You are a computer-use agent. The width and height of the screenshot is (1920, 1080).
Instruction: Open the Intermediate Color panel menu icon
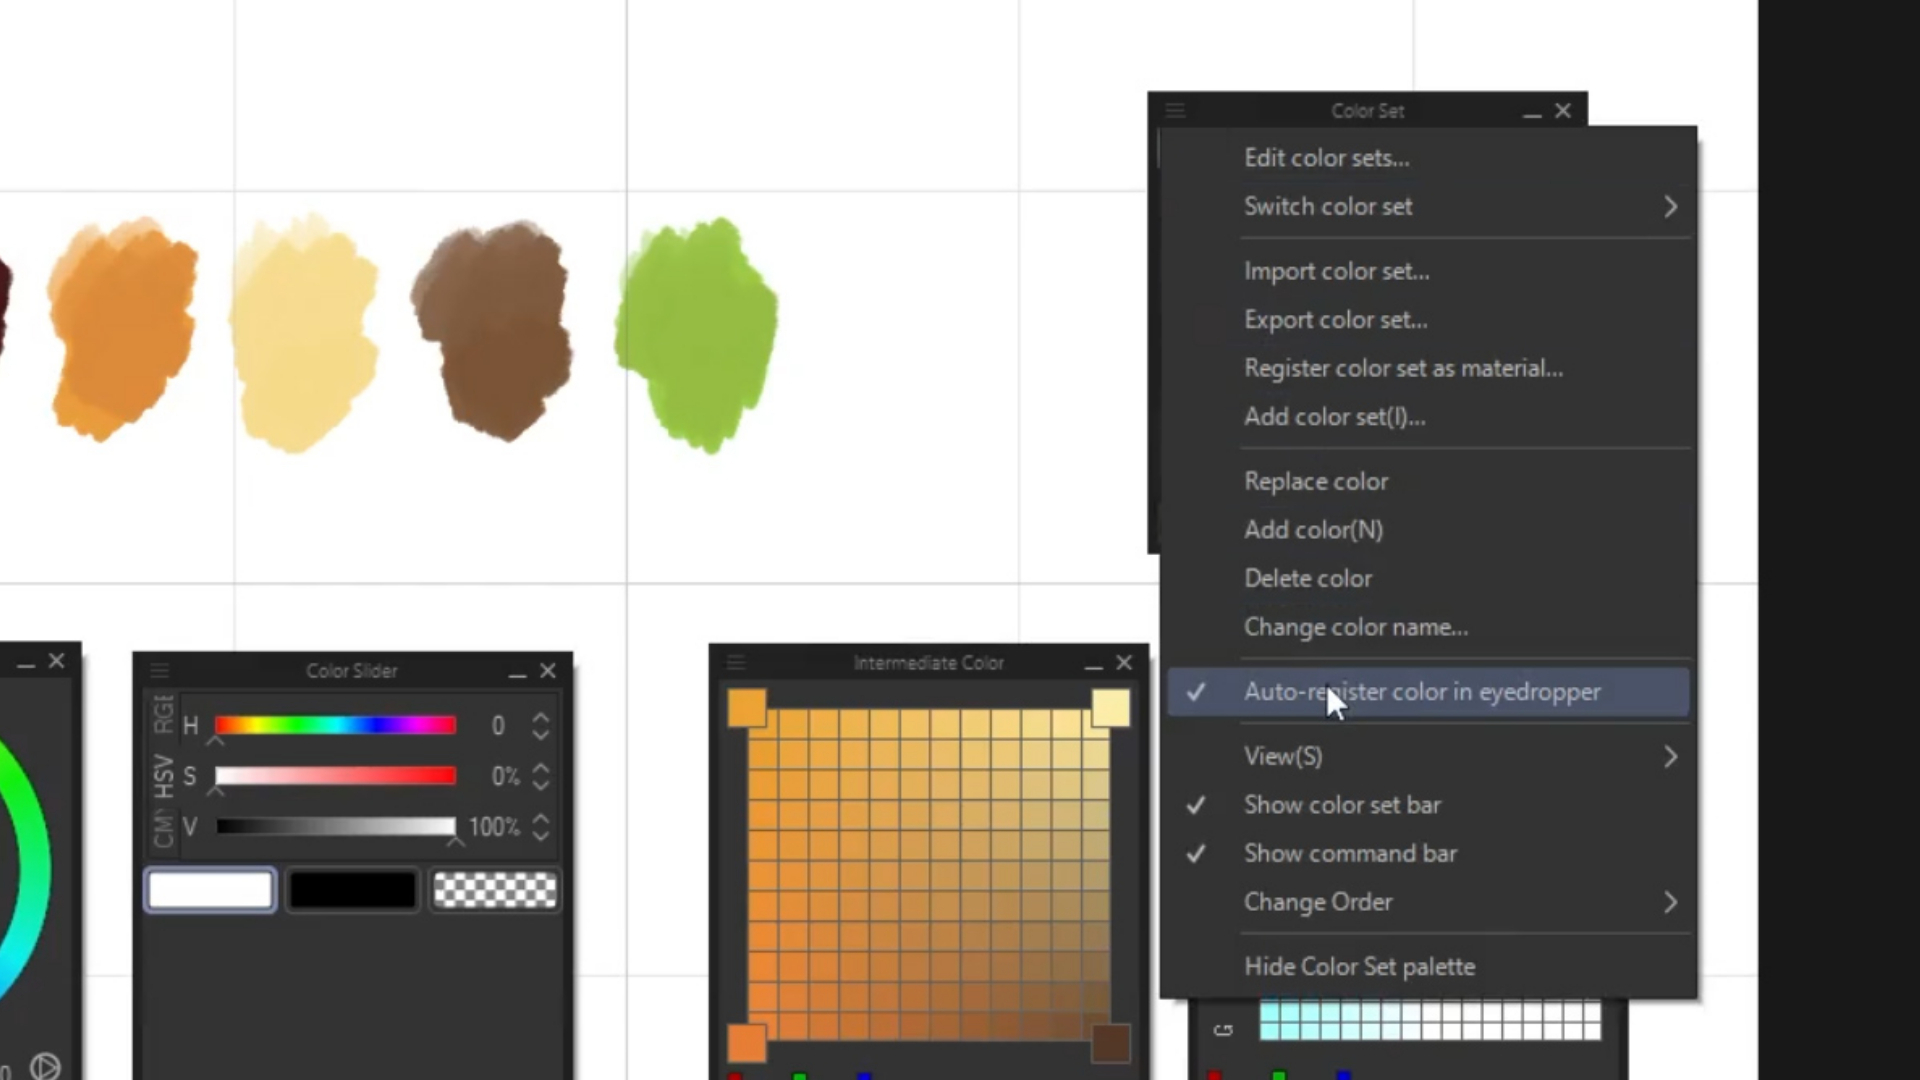pyautogui.click(x=736, y=662)
